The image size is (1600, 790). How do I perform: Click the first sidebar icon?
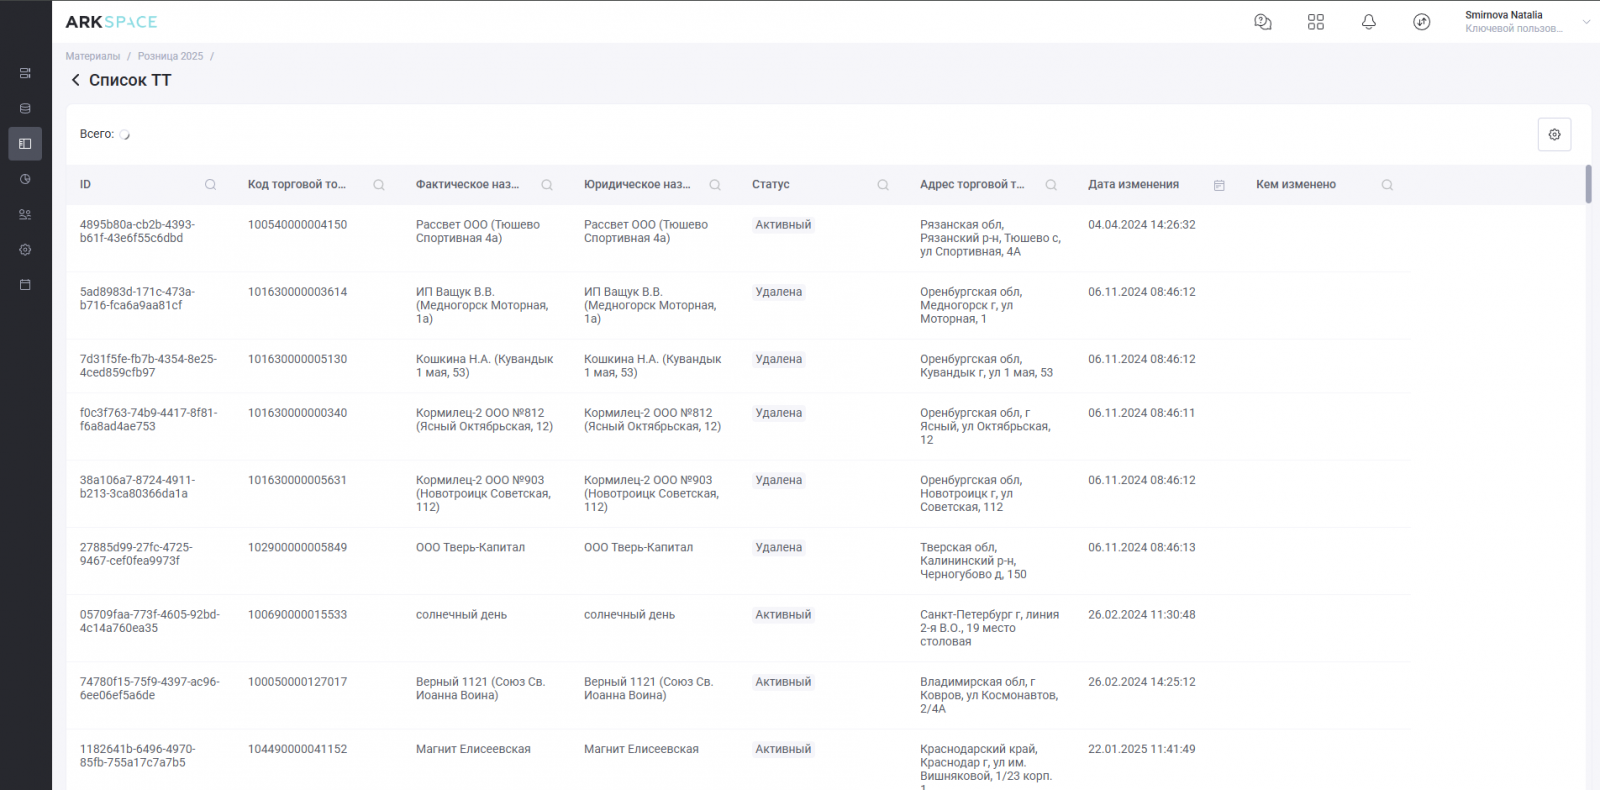(25, 73)
